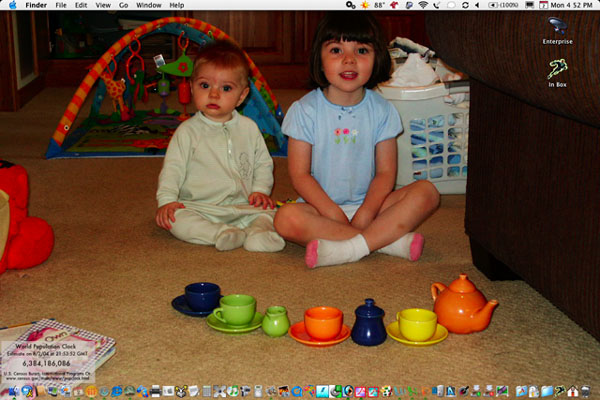
Task: Click the calendar date menu bar icon
Action: pyautogui.click(x=543, y=5)
